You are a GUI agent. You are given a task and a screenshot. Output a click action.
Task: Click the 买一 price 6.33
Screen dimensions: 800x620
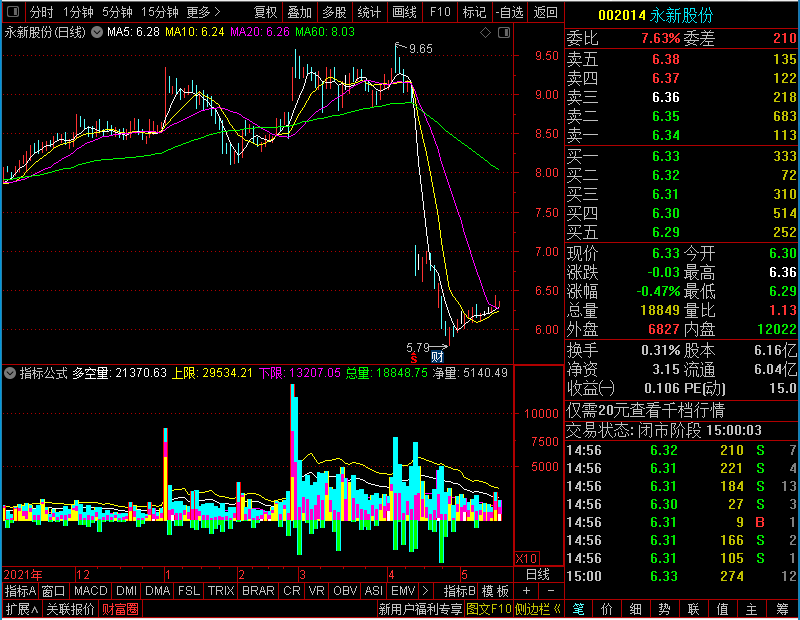click(666, 156)
